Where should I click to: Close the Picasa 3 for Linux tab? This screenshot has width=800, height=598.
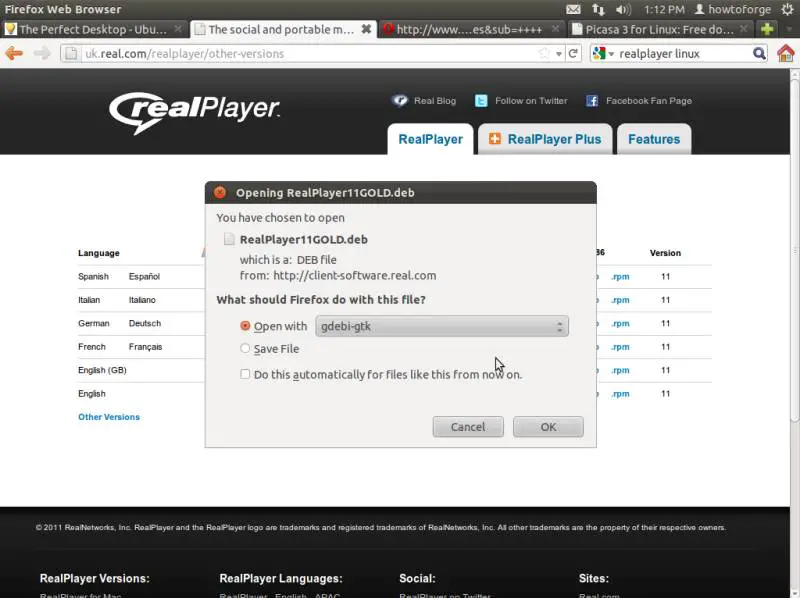point(744,29)
